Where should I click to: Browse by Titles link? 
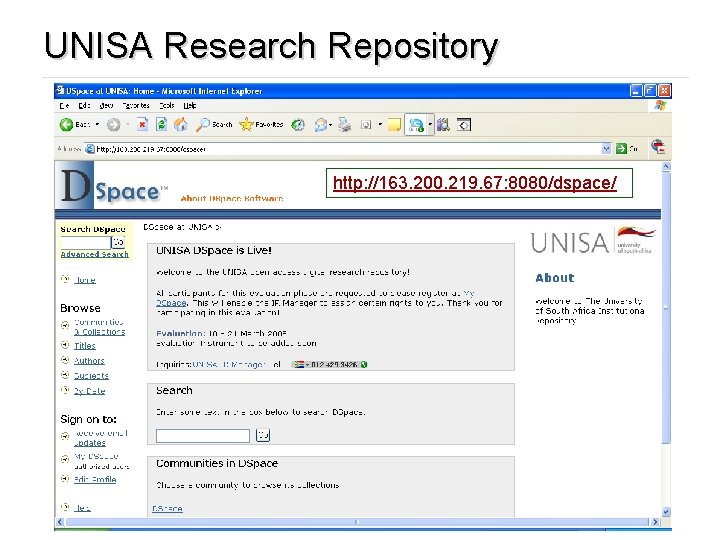[85, 345]
